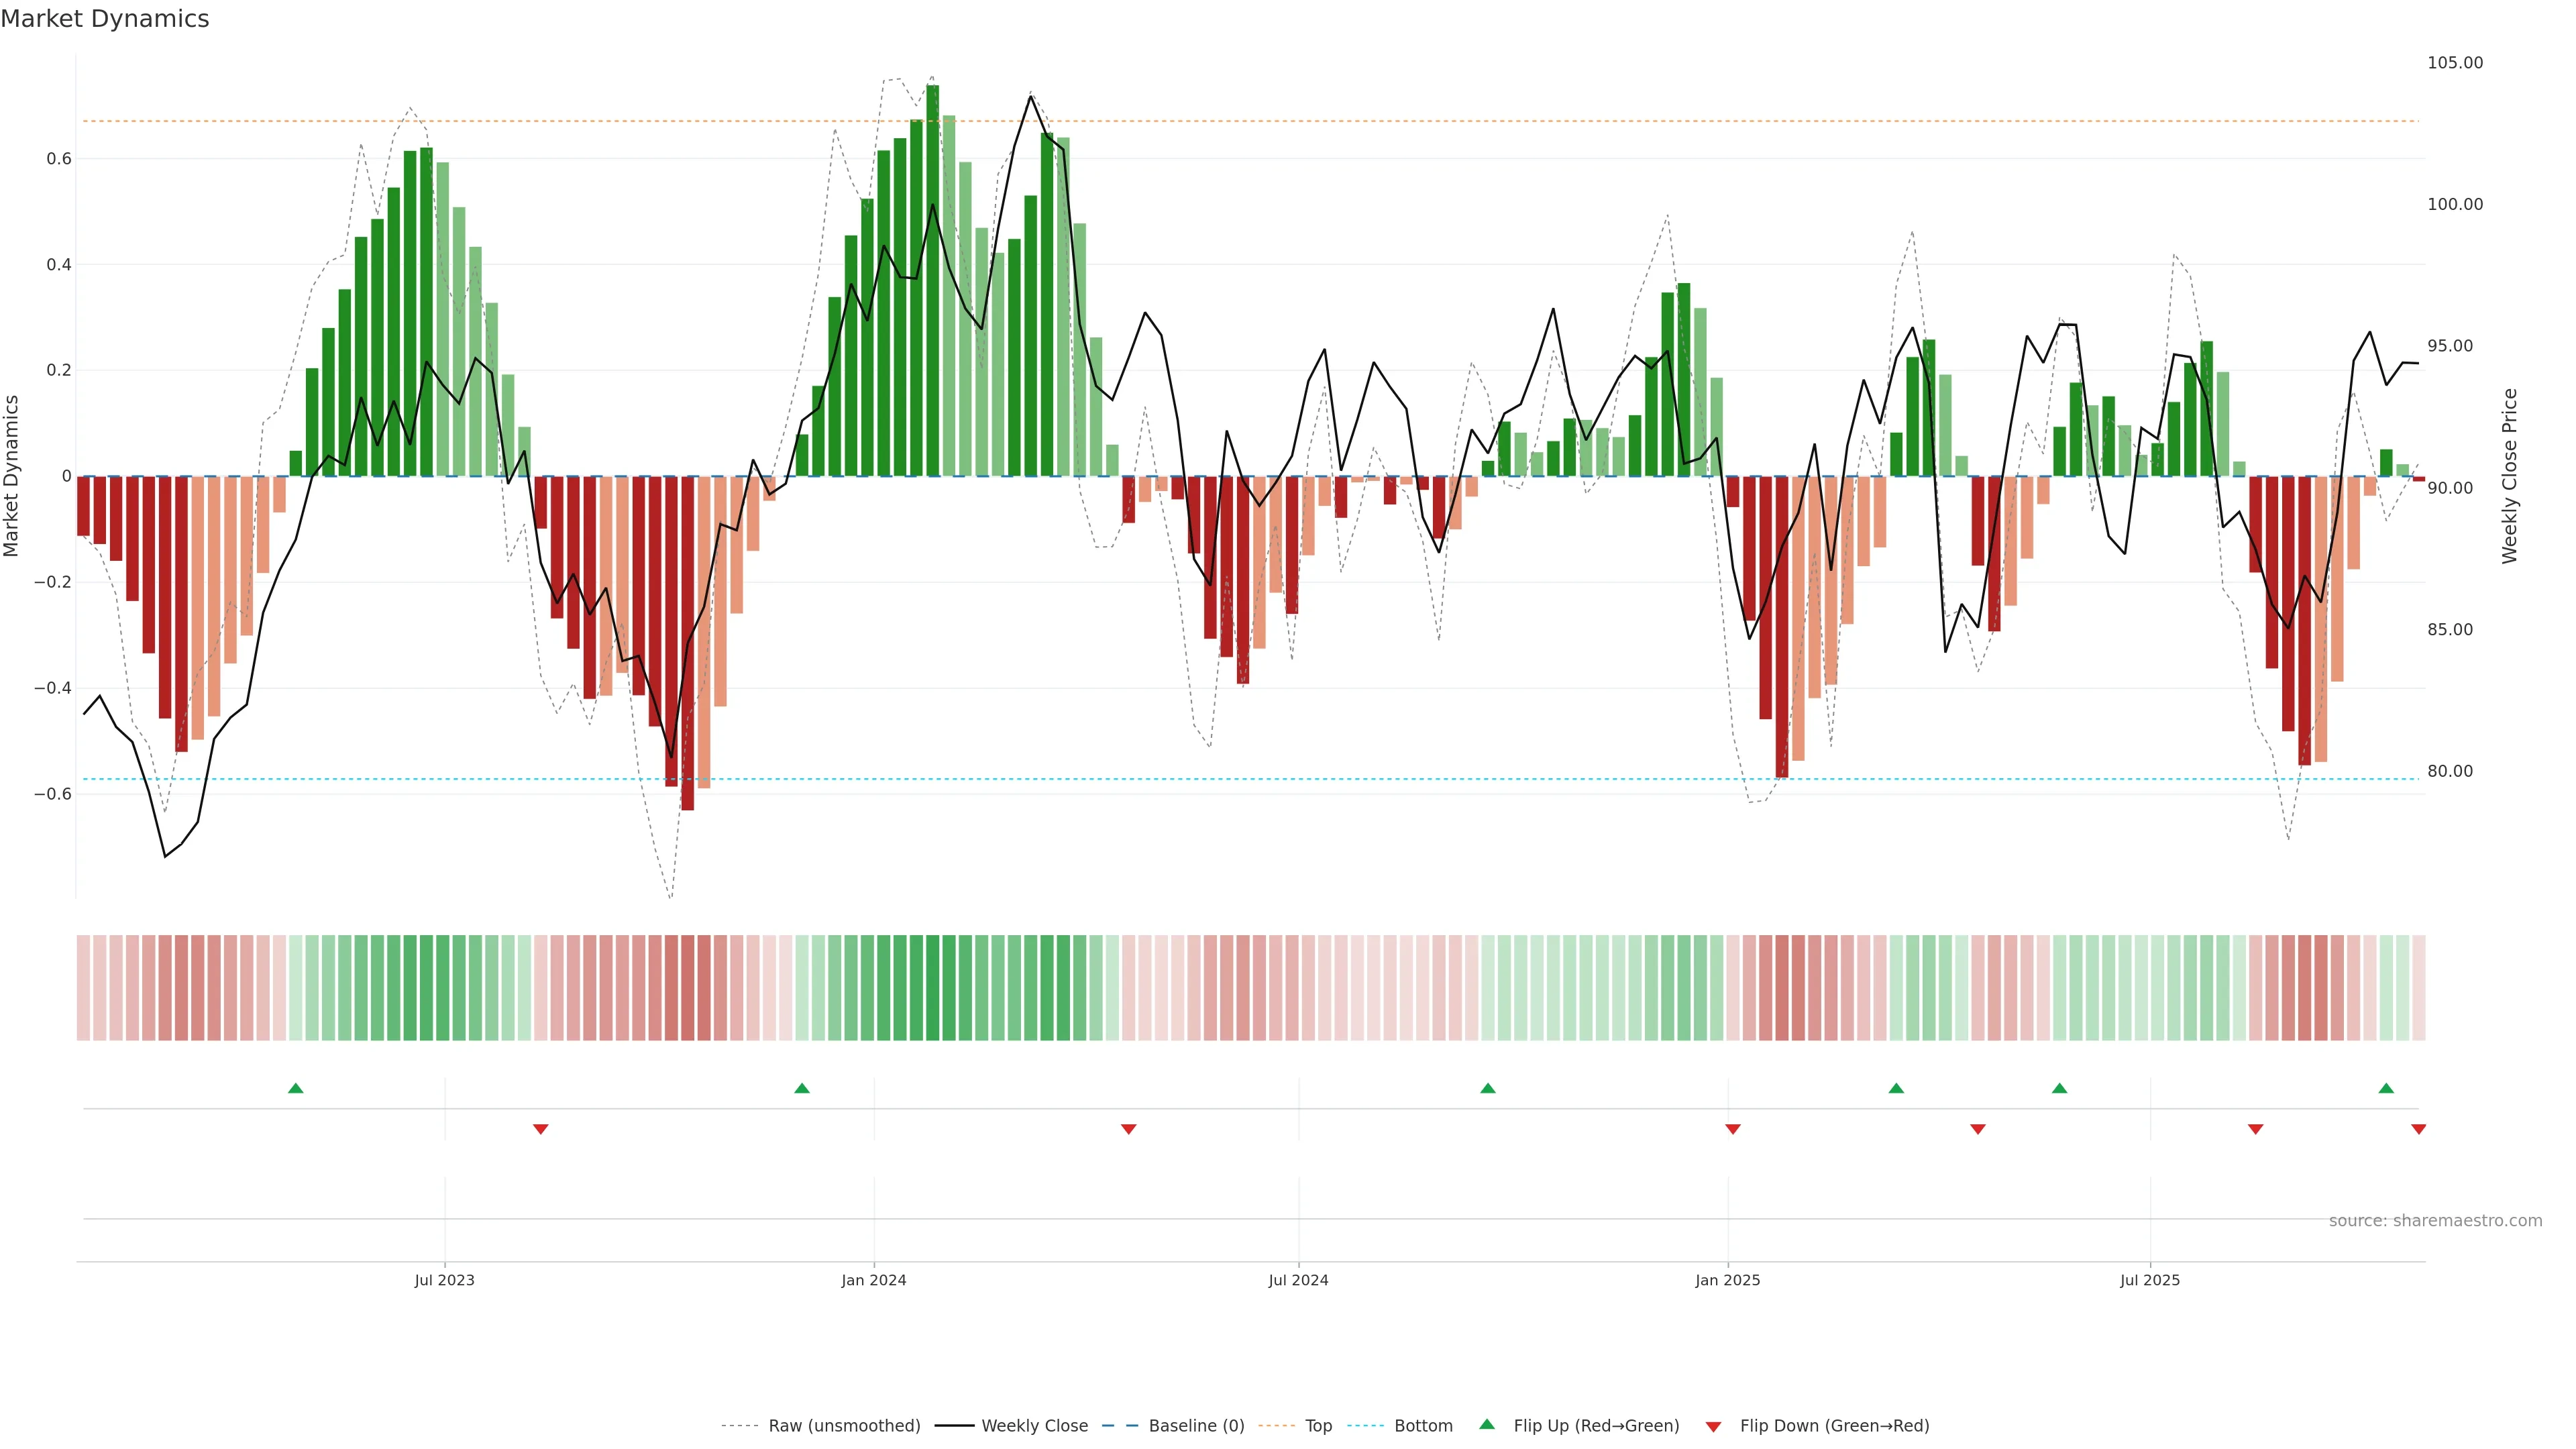Click the last red flip-down marker
The width and height of the screenshot is (2576, 1449).
pos(2418,1129)
